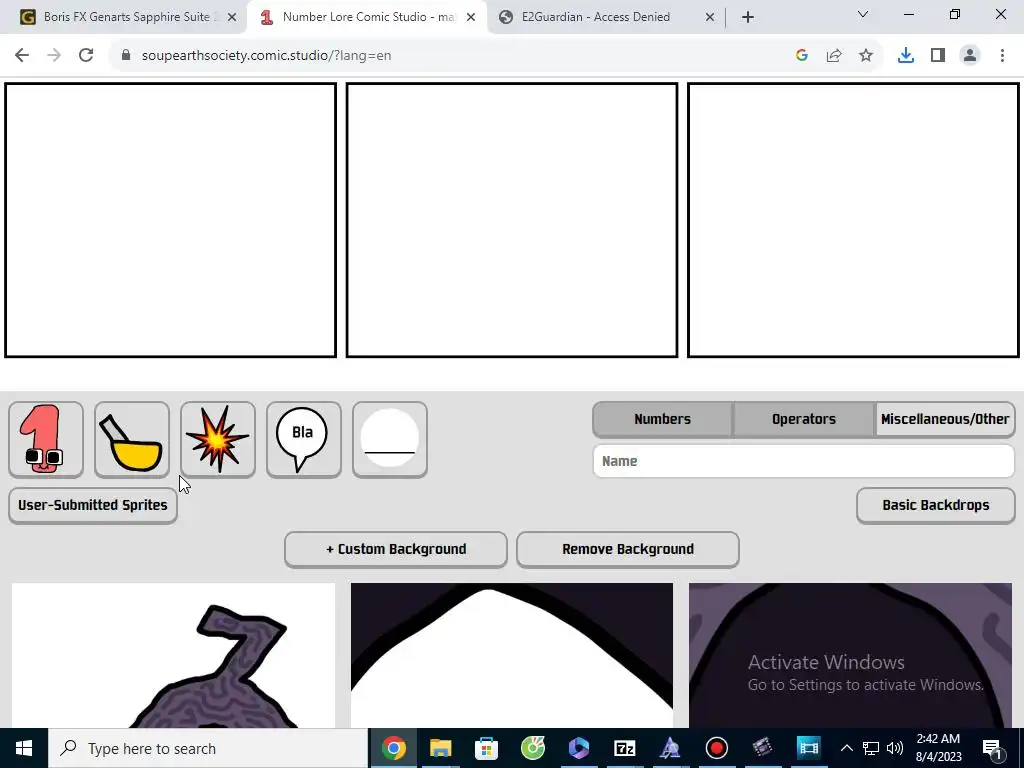
Task: Open 7-Zip from the taskbar
Action: (625, 748)
